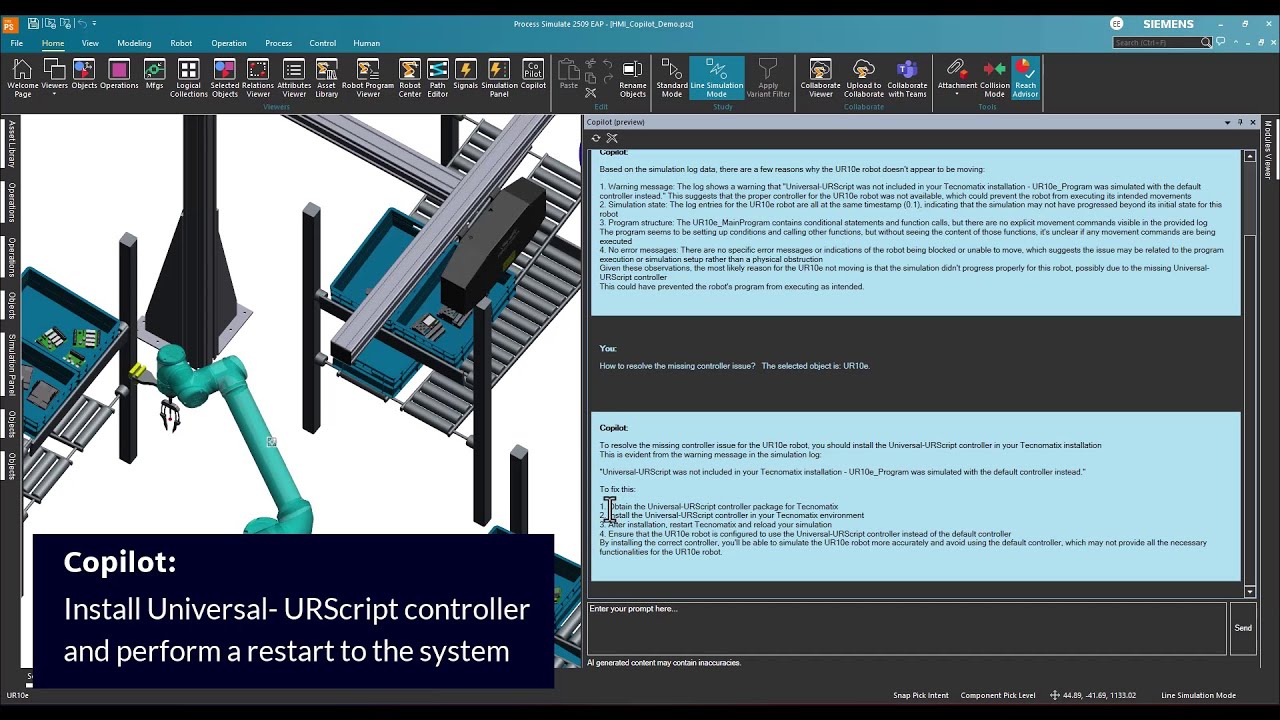
Task: Click Component Pick Level in the status bar
Action: [998, 695]
